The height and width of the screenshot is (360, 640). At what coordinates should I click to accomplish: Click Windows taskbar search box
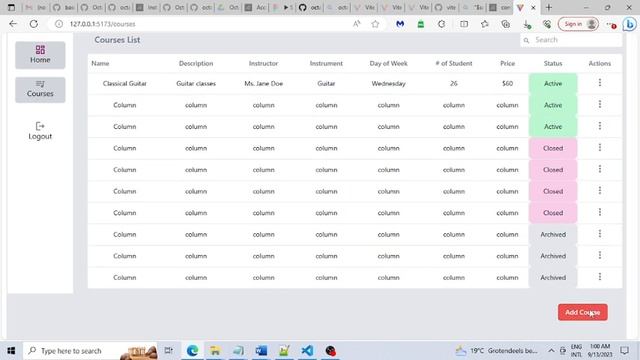click(x=90, y=351)
